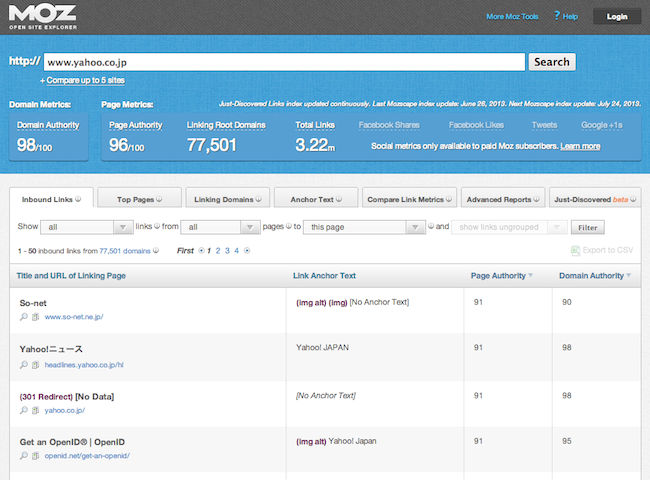Click the page icon in OpenID row

coord(36,456)
